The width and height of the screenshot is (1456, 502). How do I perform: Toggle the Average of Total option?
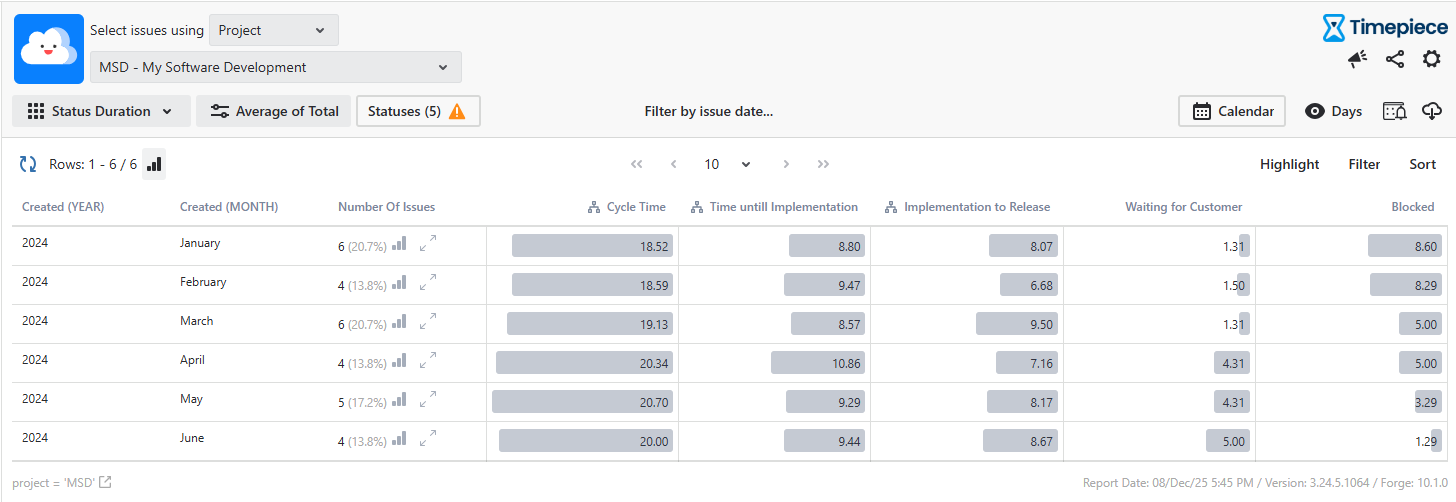(x=274, y=111)
